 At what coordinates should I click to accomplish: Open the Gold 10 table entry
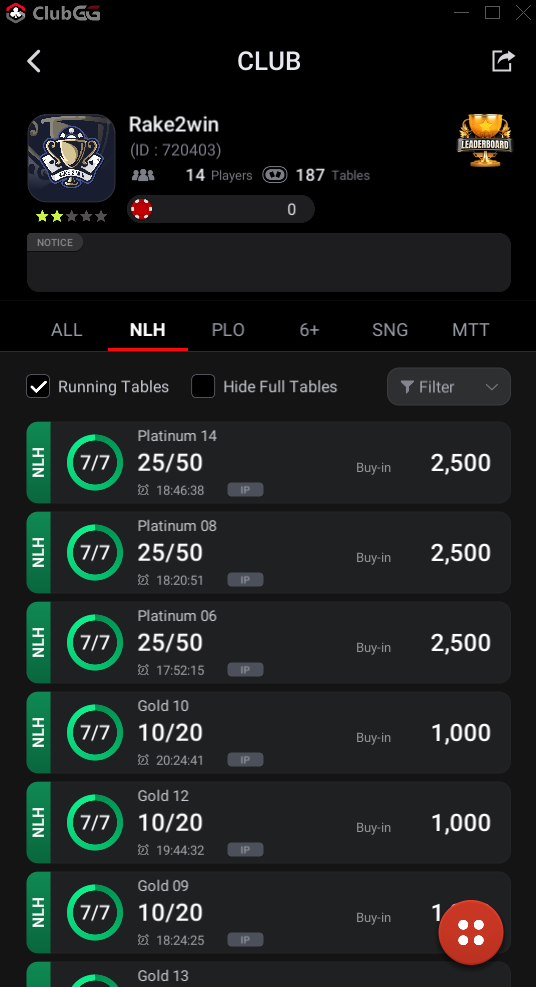(x=269, y=733)
